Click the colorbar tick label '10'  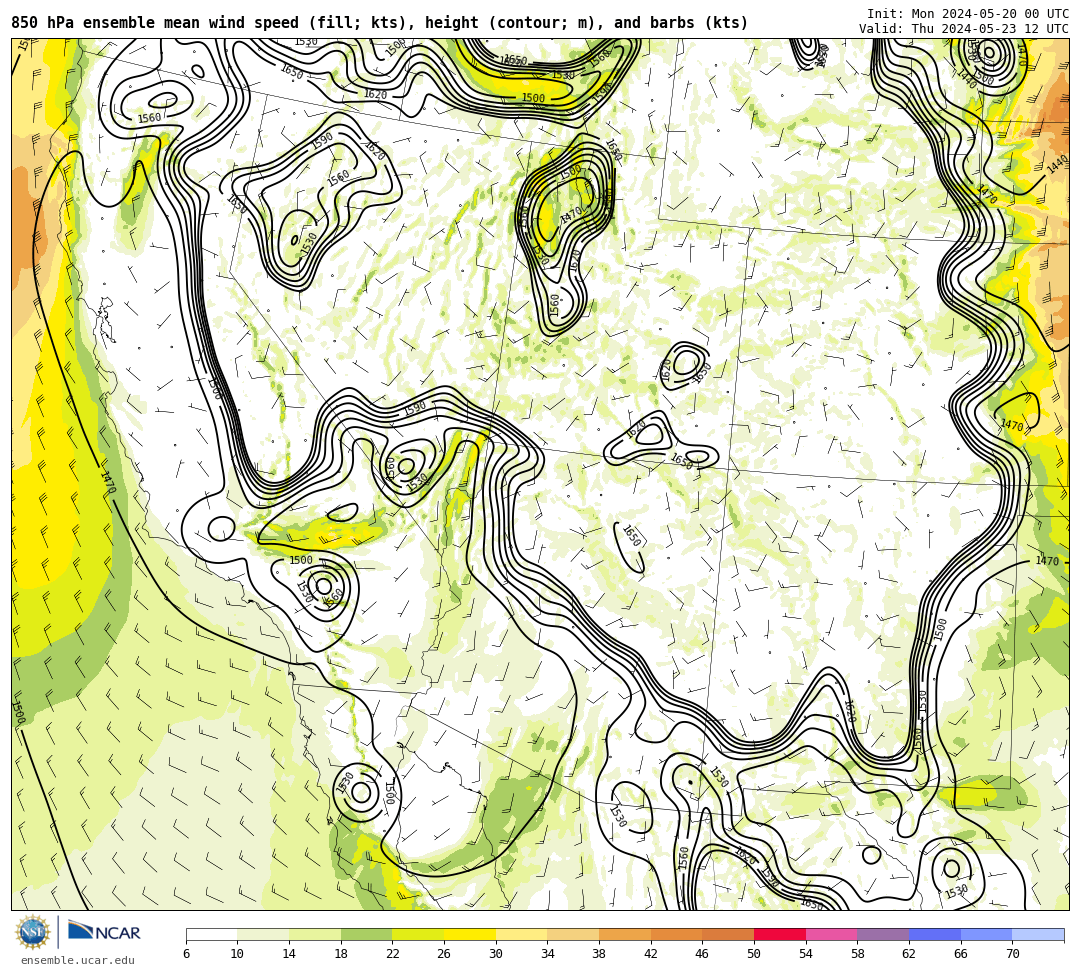click(x=238, y=954)
